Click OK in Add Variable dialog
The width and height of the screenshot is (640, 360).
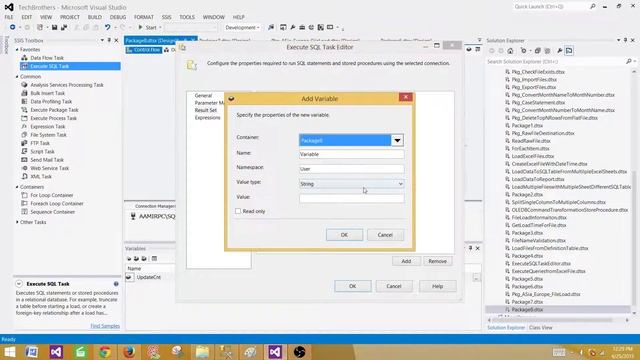pos(344,235)
